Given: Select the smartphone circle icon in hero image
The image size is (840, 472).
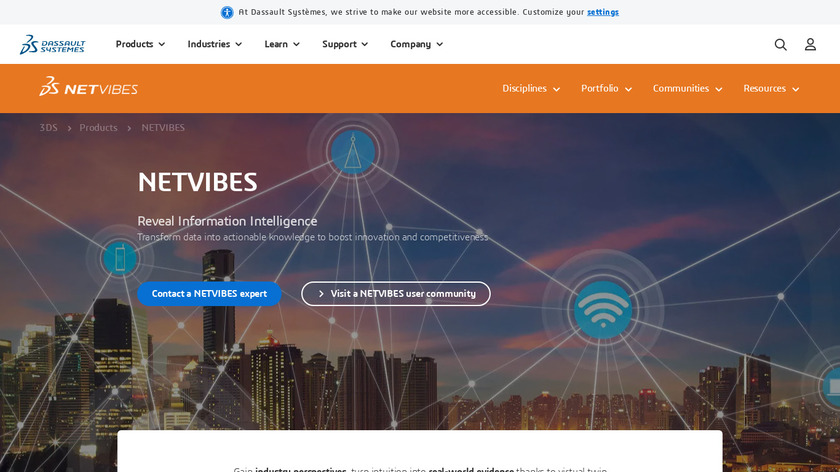Looking at the screenshot, I should pyautogui.click(x=119, y=258).
